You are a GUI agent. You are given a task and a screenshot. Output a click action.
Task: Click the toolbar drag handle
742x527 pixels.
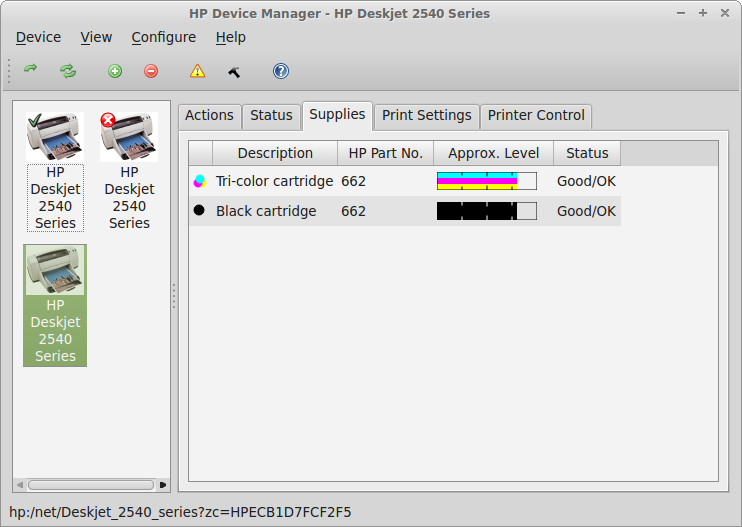tap(9, 71)
